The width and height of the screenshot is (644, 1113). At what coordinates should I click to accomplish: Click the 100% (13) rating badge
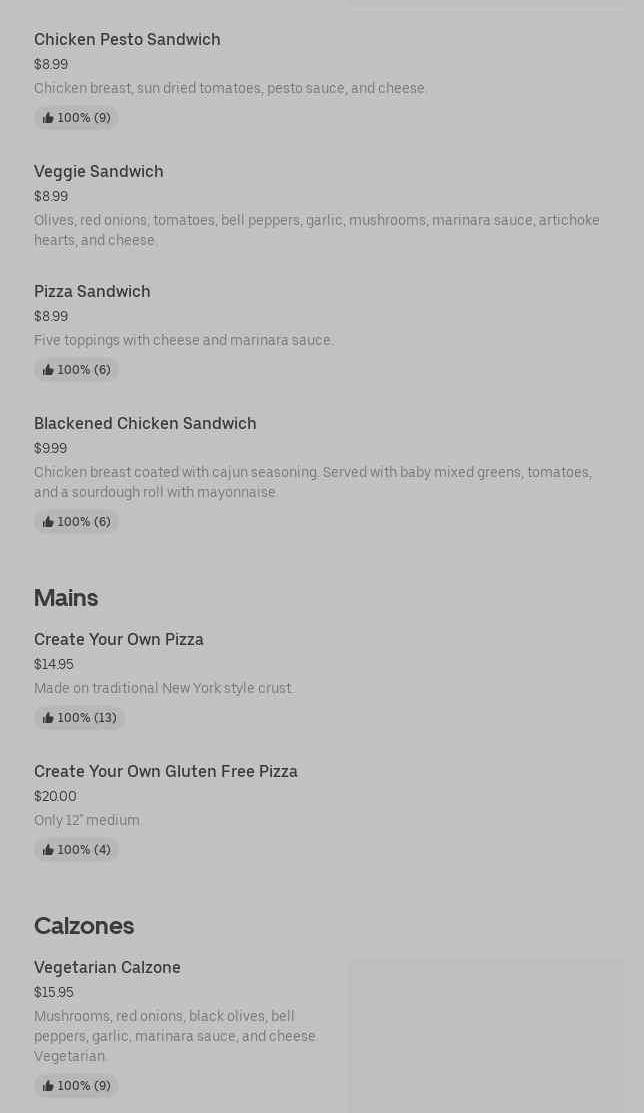(79, 718)
